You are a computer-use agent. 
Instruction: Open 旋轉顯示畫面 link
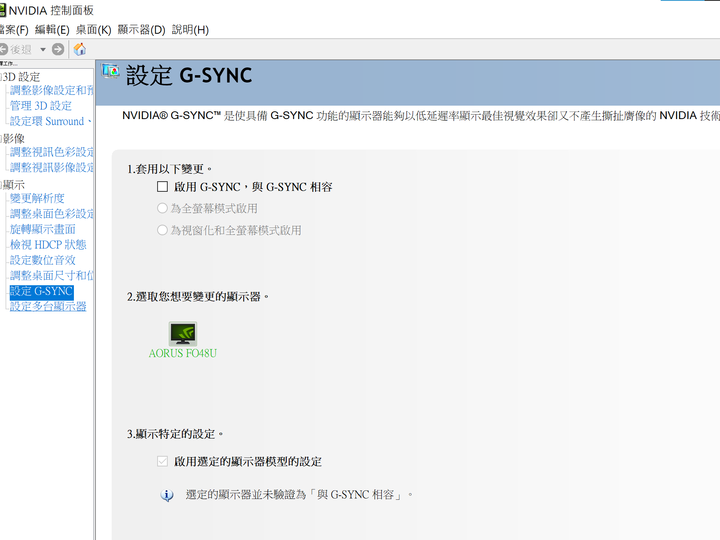(43, 229)
